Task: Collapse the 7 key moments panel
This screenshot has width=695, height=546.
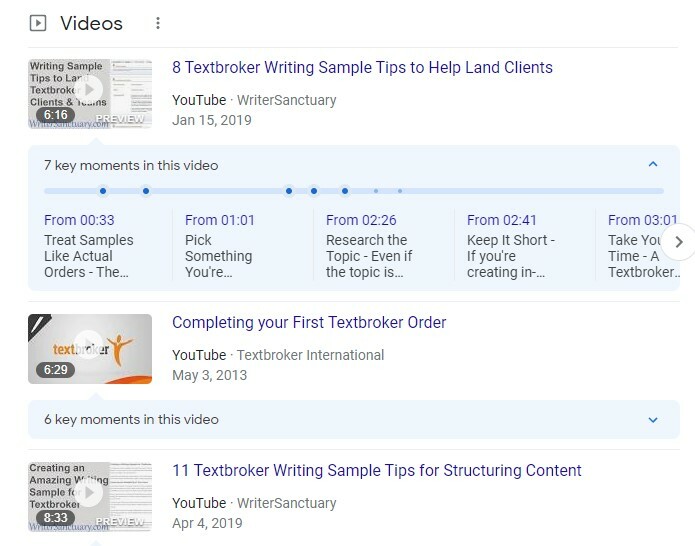Action: pos(653,164)
